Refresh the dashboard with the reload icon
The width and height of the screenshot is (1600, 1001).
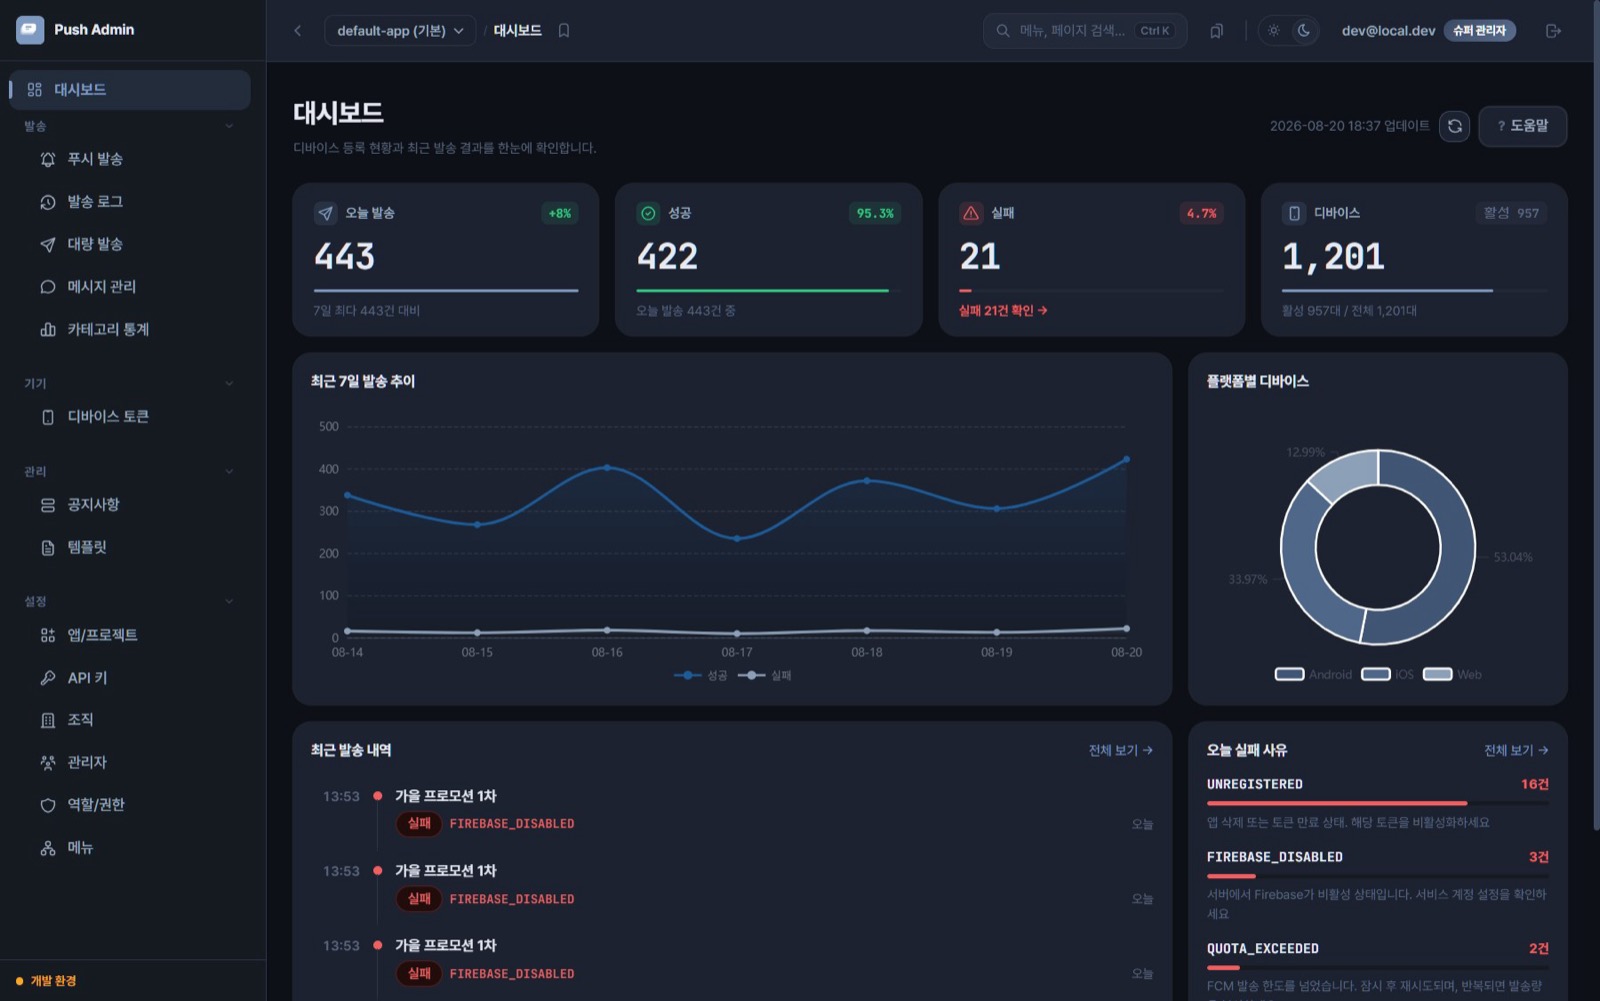[1454, 126]
